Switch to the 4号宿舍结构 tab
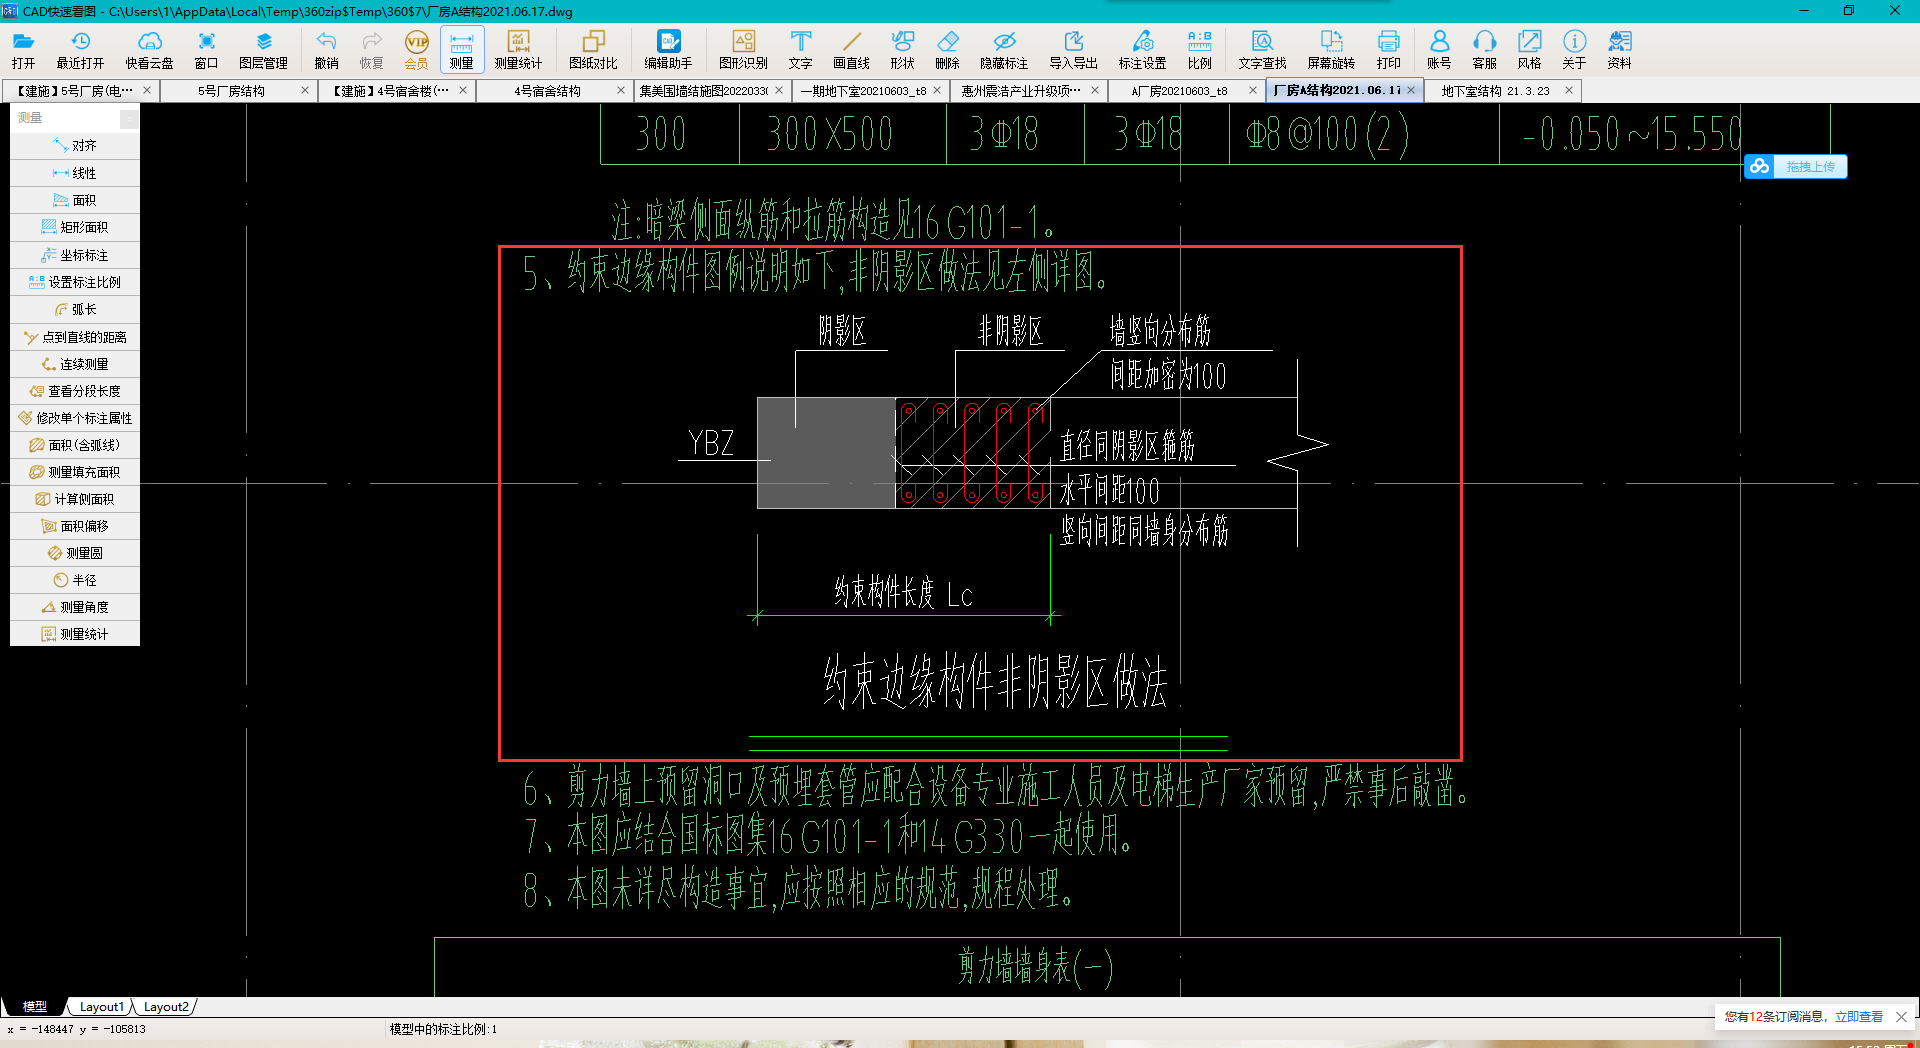This screenshot has height=1048, width=1920. click(x=547, y=90)
